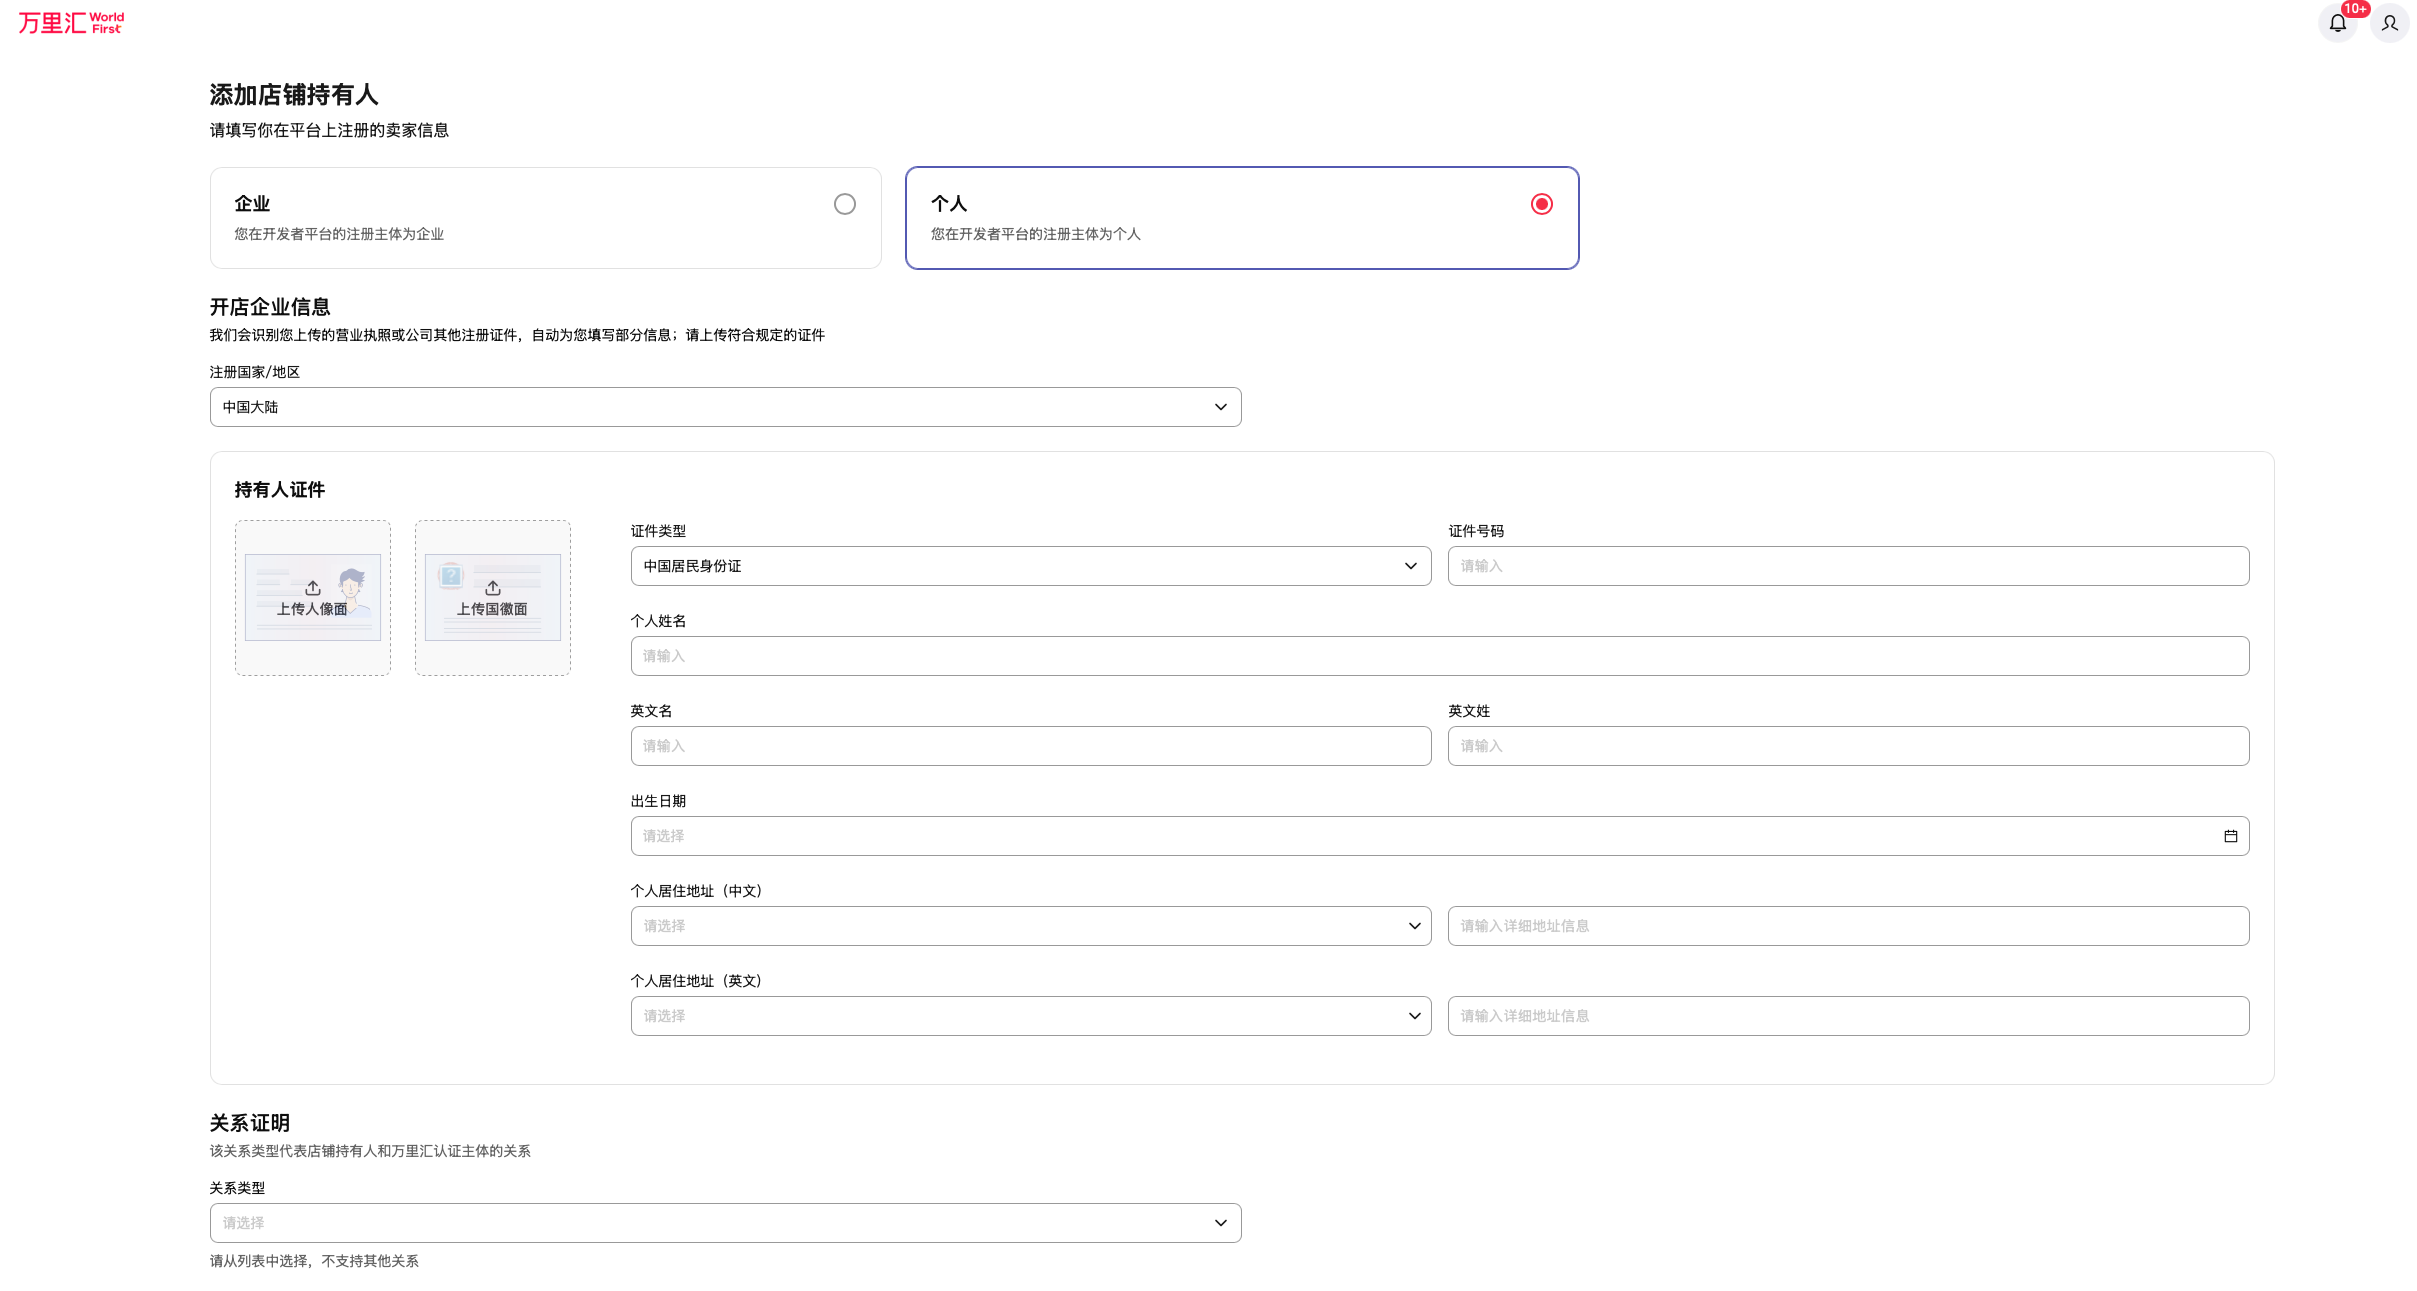Click the 万里汇 WorldFirst logo
2417x1291 pixels.
pos(71,22)
